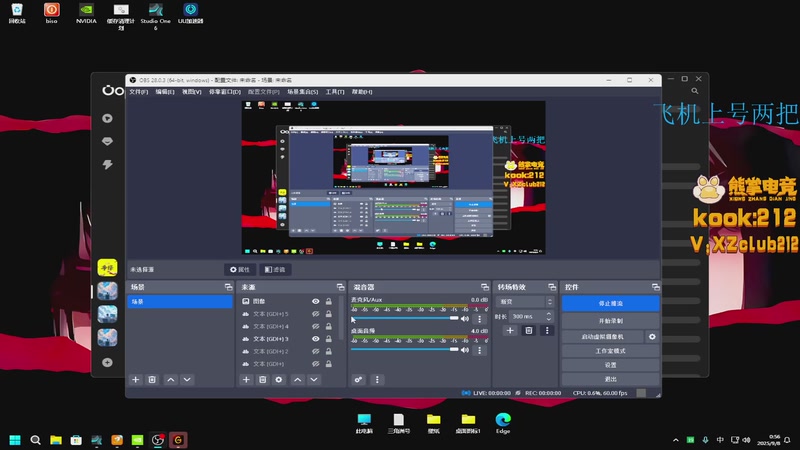The width and height of the screenshot is (800, 450).
Task: Pop out the 场景 dock panel
Action: tap(228, 287)
